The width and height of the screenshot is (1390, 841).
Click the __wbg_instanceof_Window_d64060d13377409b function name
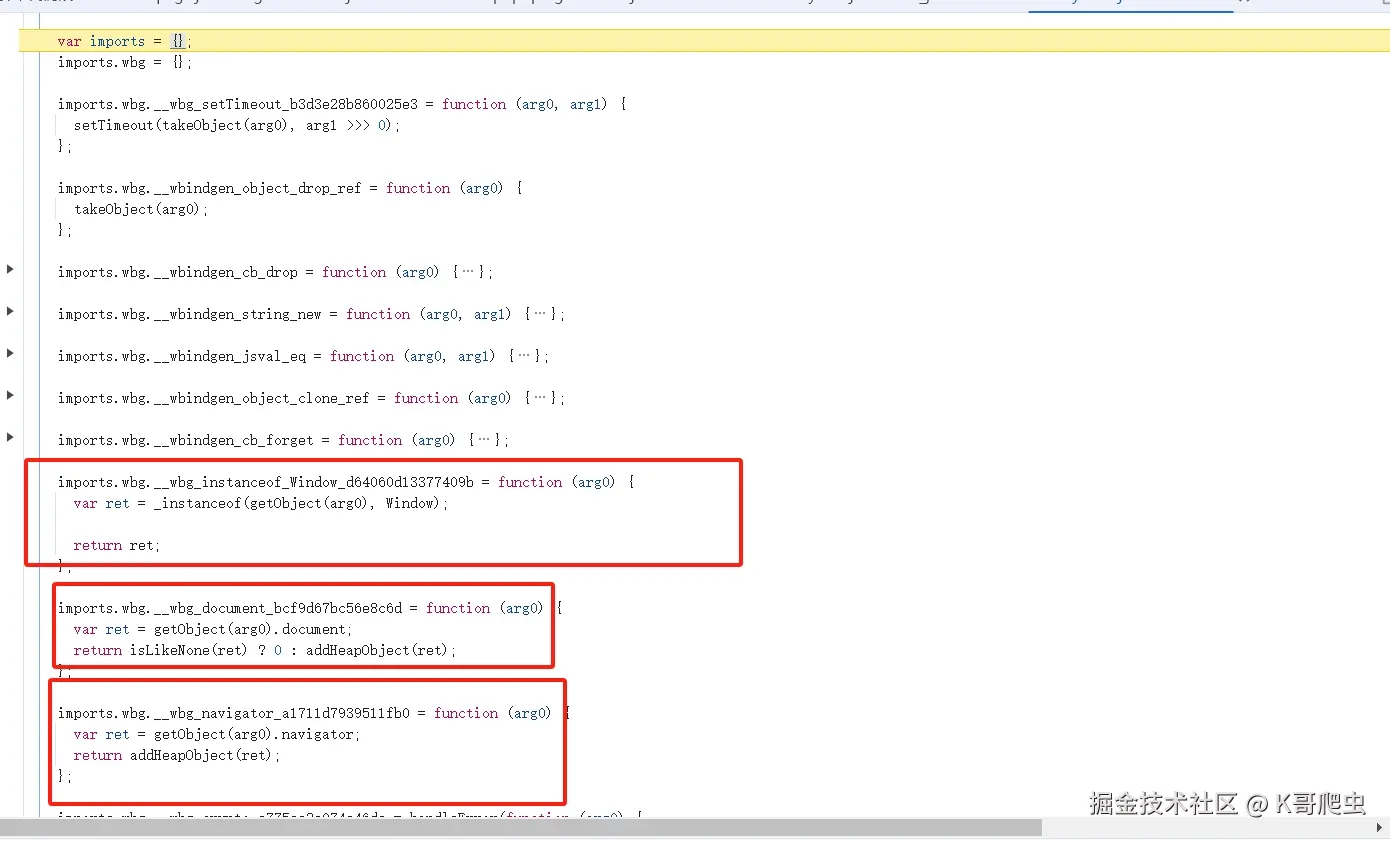click(x=314, y=482)
